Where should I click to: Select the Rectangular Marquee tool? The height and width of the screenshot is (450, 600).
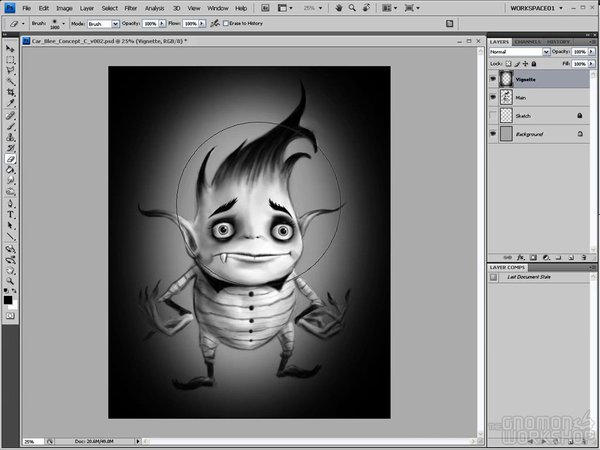[x=11, y=61]
